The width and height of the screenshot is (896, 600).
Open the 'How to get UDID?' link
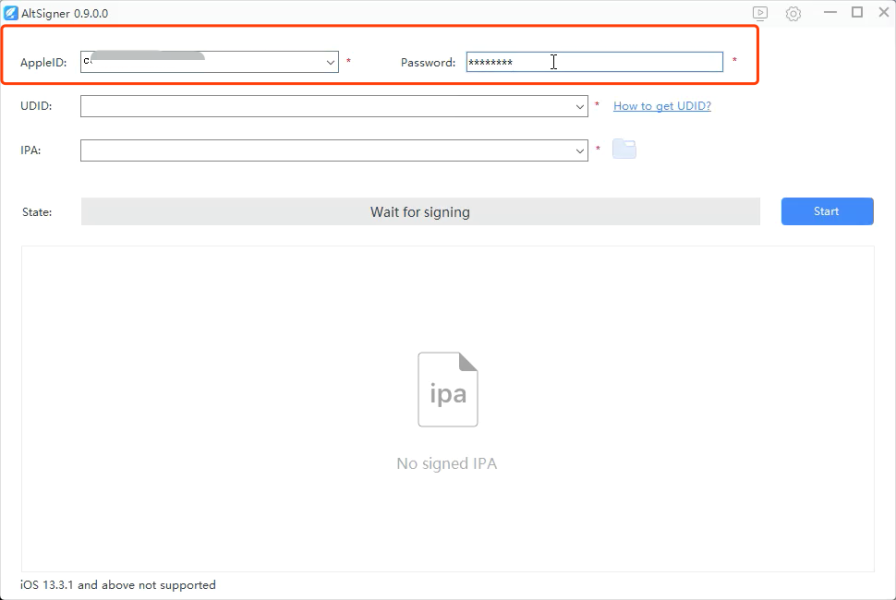tap(662, 106)
